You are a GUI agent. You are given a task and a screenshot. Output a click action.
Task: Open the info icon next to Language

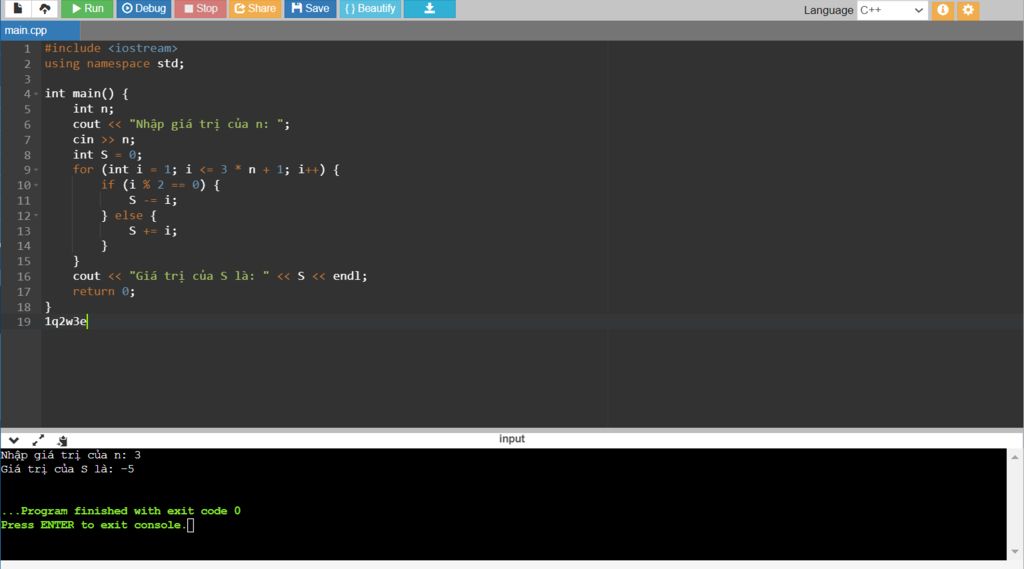click(x=942, y=10)
